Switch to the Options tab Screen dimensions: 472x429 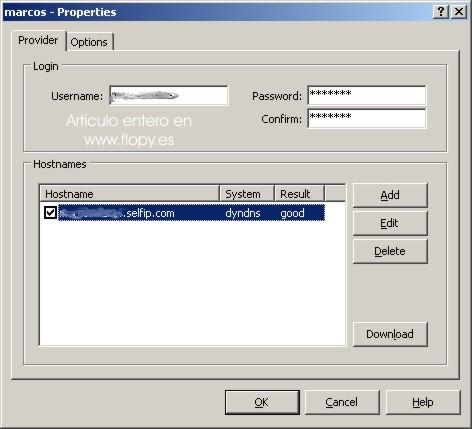pyautogui.click(x=89, y=42)
